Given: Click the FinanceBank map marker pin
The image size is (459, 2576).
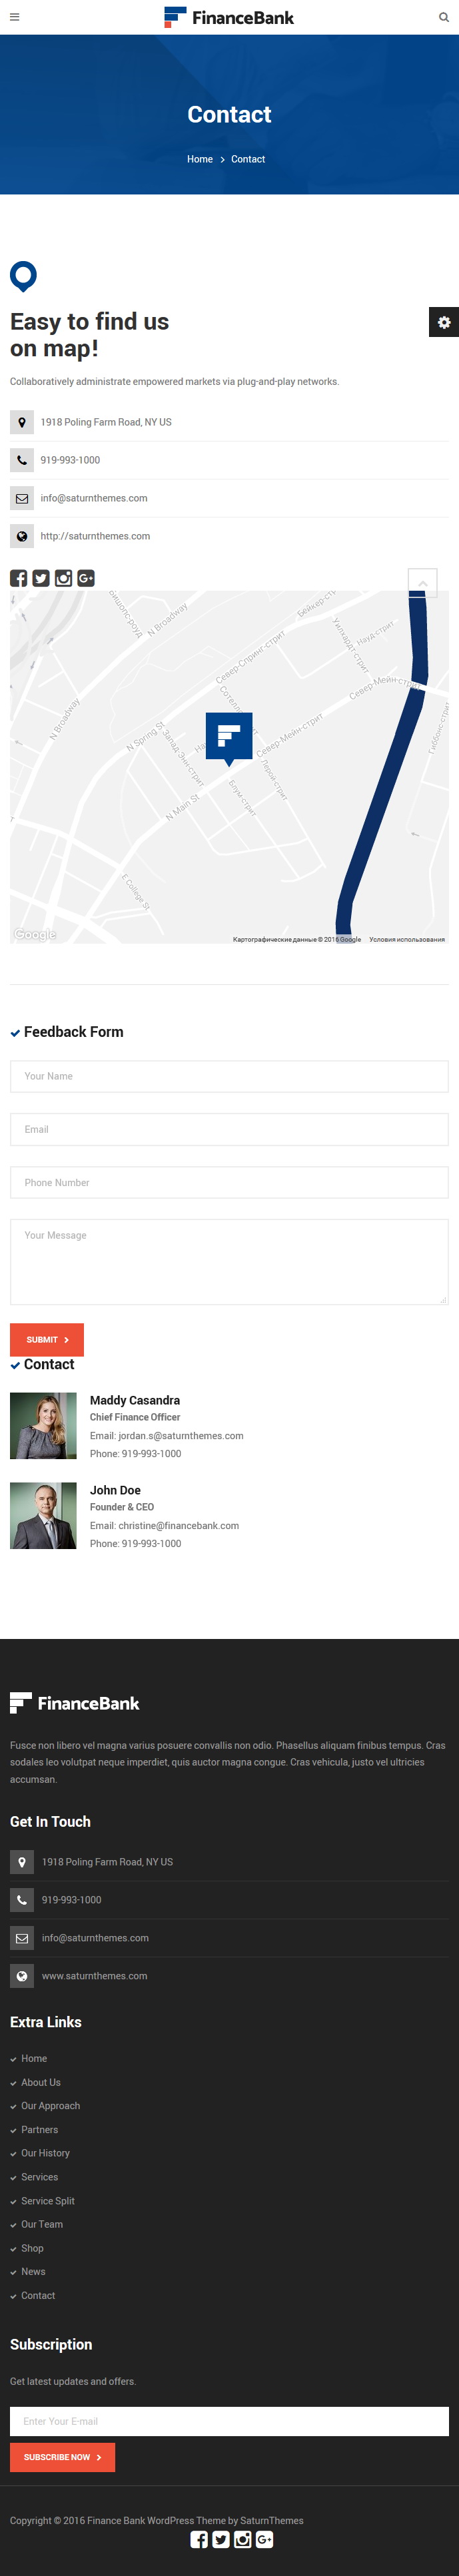Looking at the screenshot, I should pos(229,738).
